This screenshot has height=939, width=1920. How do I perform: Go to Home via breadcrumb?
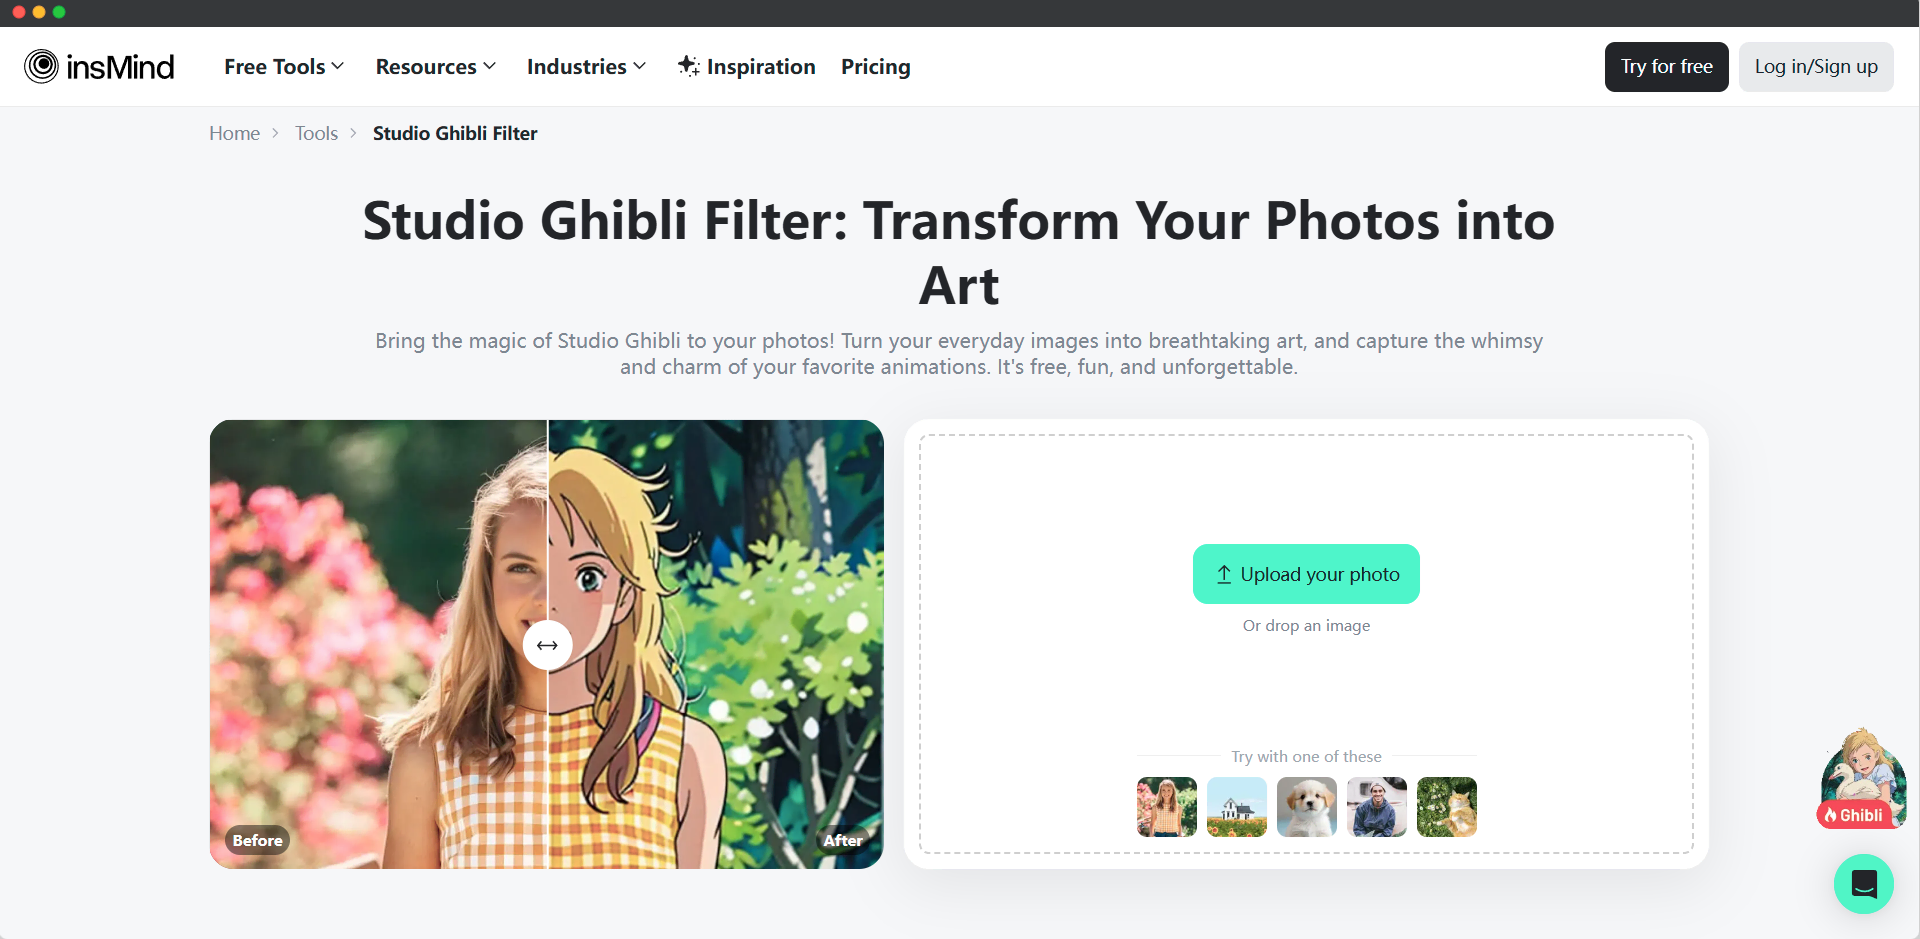[235, 133]
